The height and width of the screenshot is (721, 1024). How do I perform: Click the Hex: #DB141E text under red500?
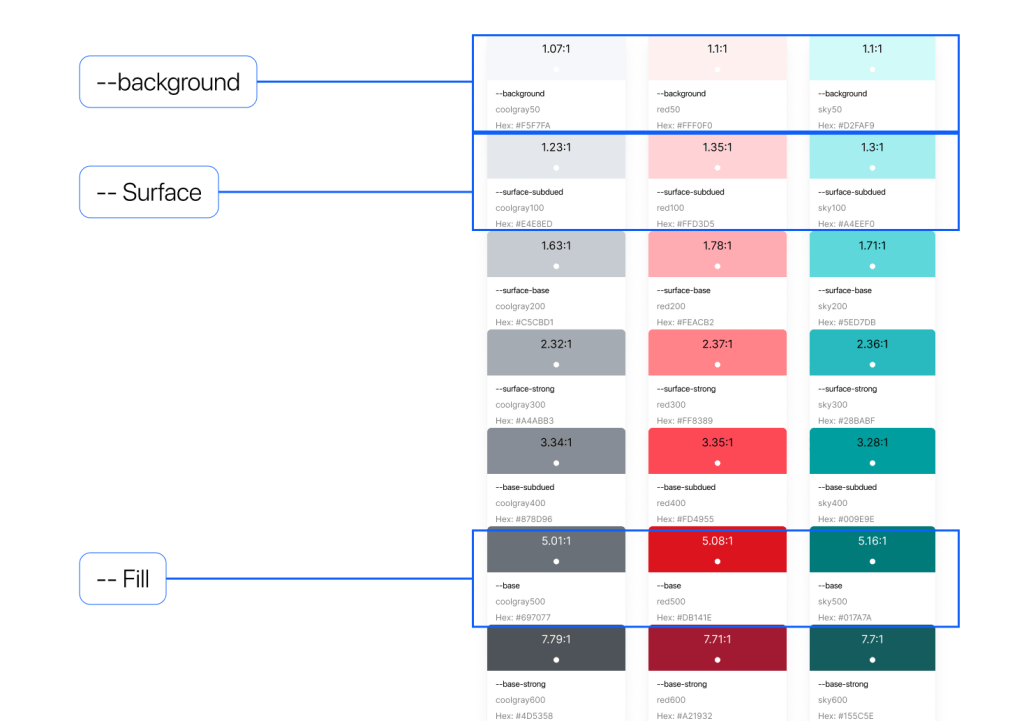click(x=684, y=618)
